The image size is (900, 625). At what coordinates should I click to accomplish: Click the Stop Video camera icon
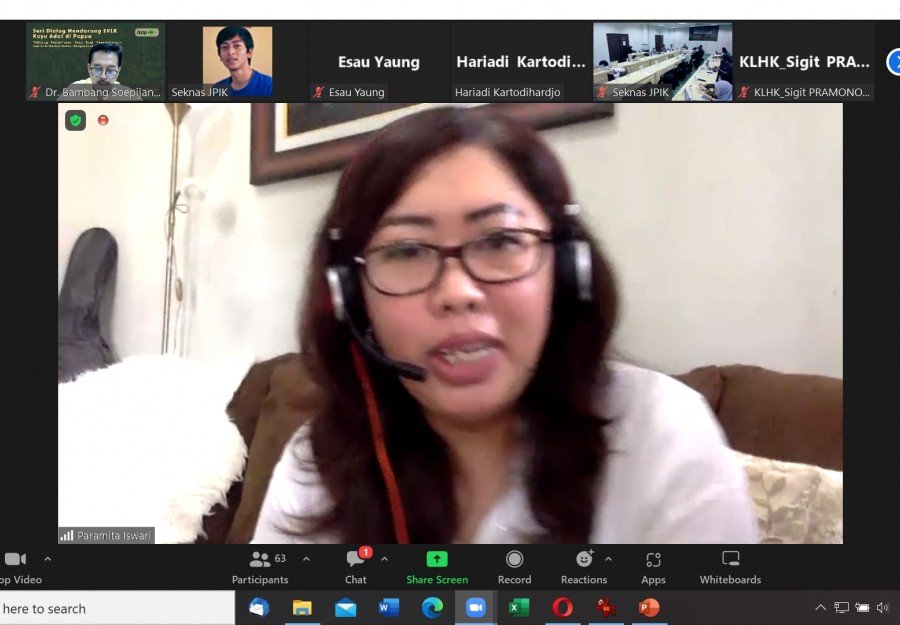click(x=15, y=559)
